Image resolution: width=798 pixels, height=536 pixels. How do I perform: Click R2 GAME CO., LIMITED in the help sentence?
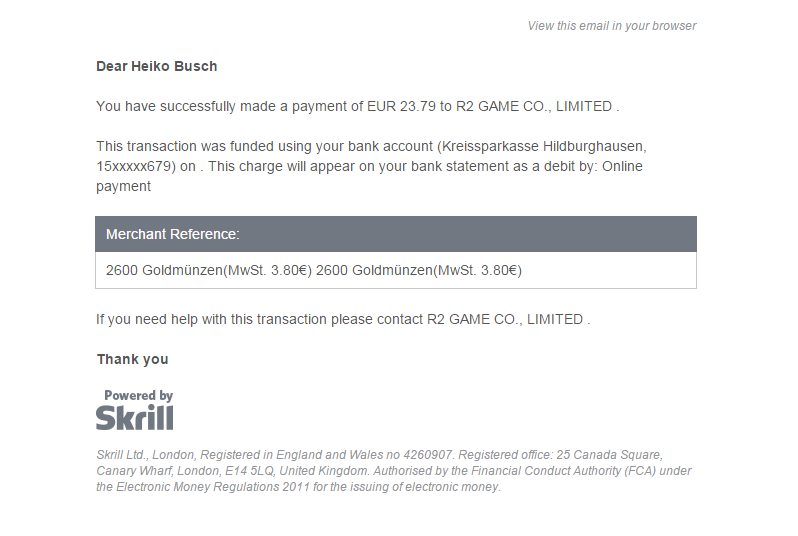pyautogui.click(x=506, y=320)
